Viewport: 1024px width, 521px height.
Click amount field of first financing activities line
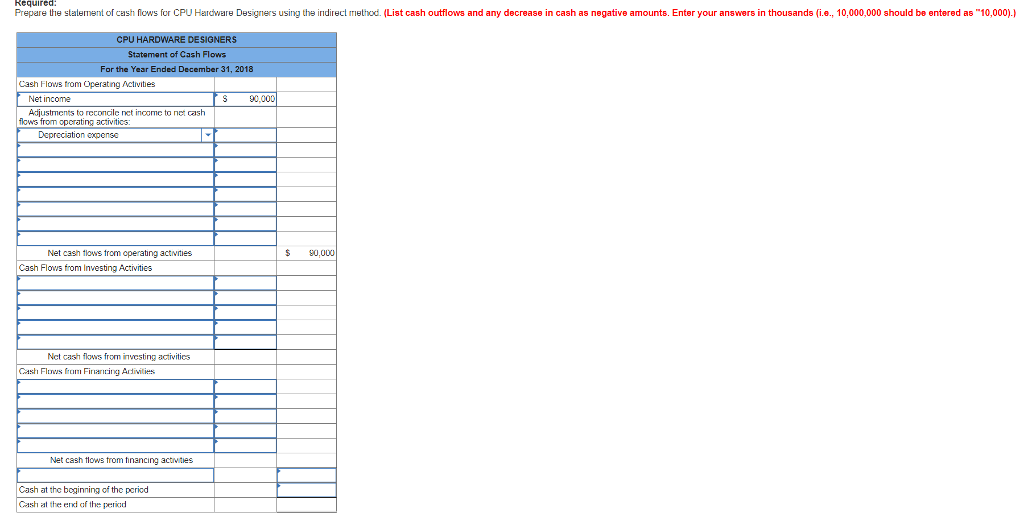(x=245, y=387)
